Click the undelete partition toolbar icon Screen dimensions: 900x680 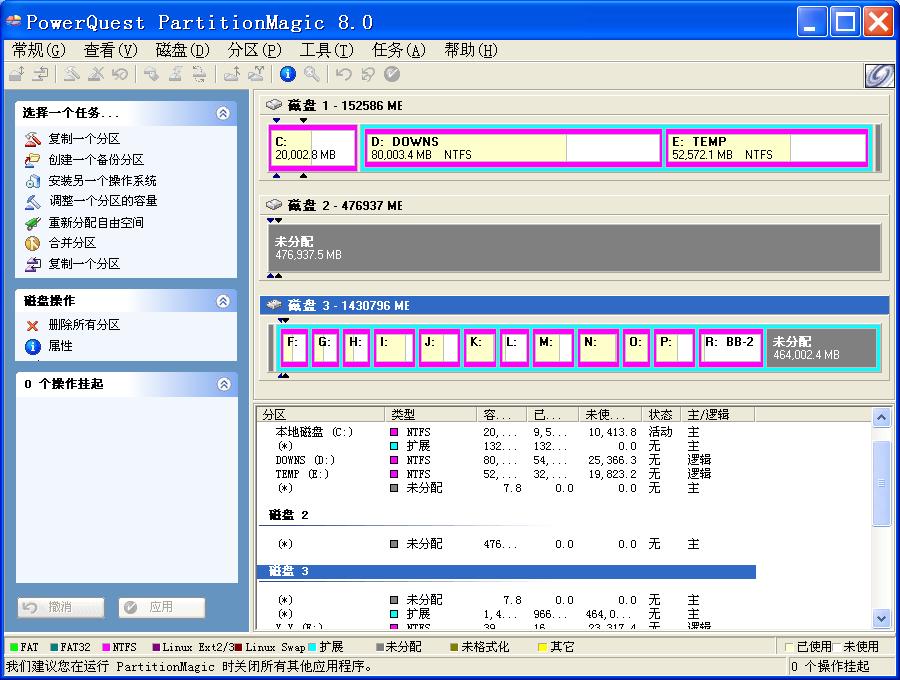tap(120, 74)
